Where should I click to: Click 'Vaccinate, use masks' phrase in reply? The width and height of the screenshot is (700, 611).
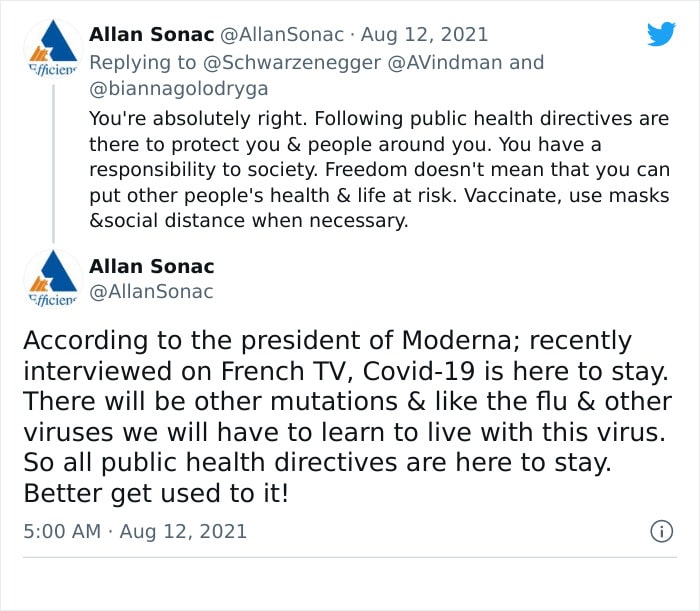(567, 195)
